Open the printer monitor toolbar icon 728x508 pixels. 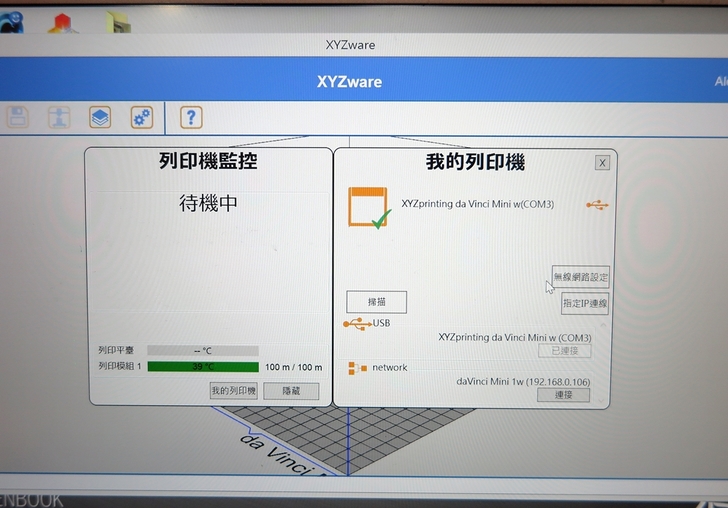(x=59, y=117)
